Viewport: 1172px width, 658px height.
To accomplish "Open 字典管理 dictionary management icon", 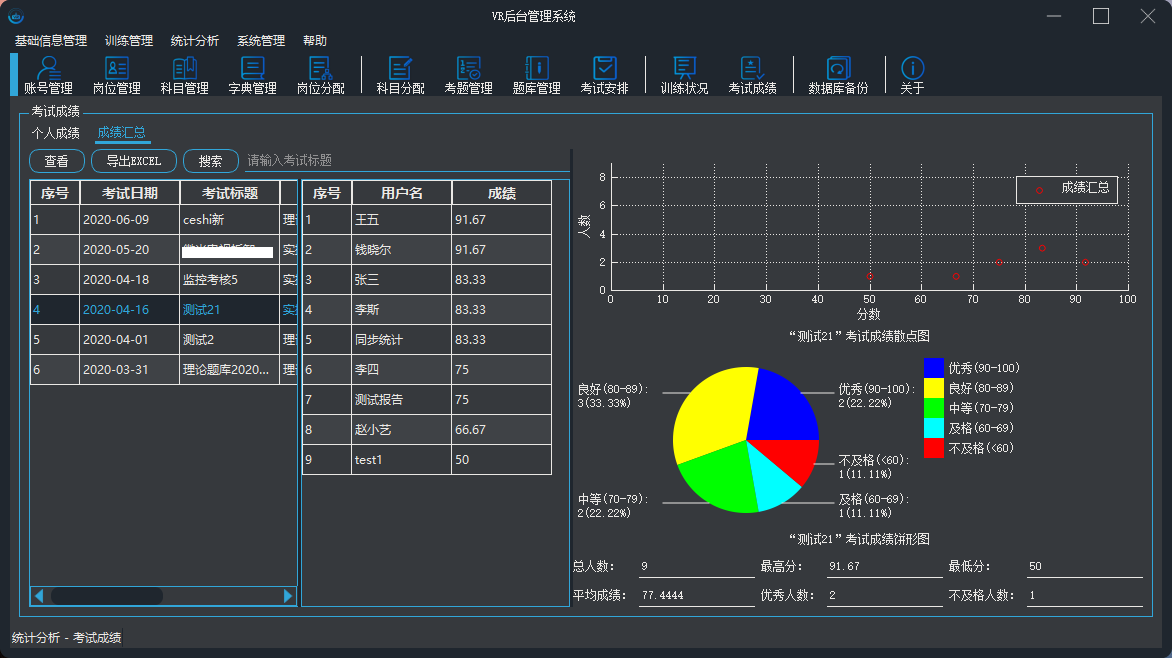I will (253, 75).
